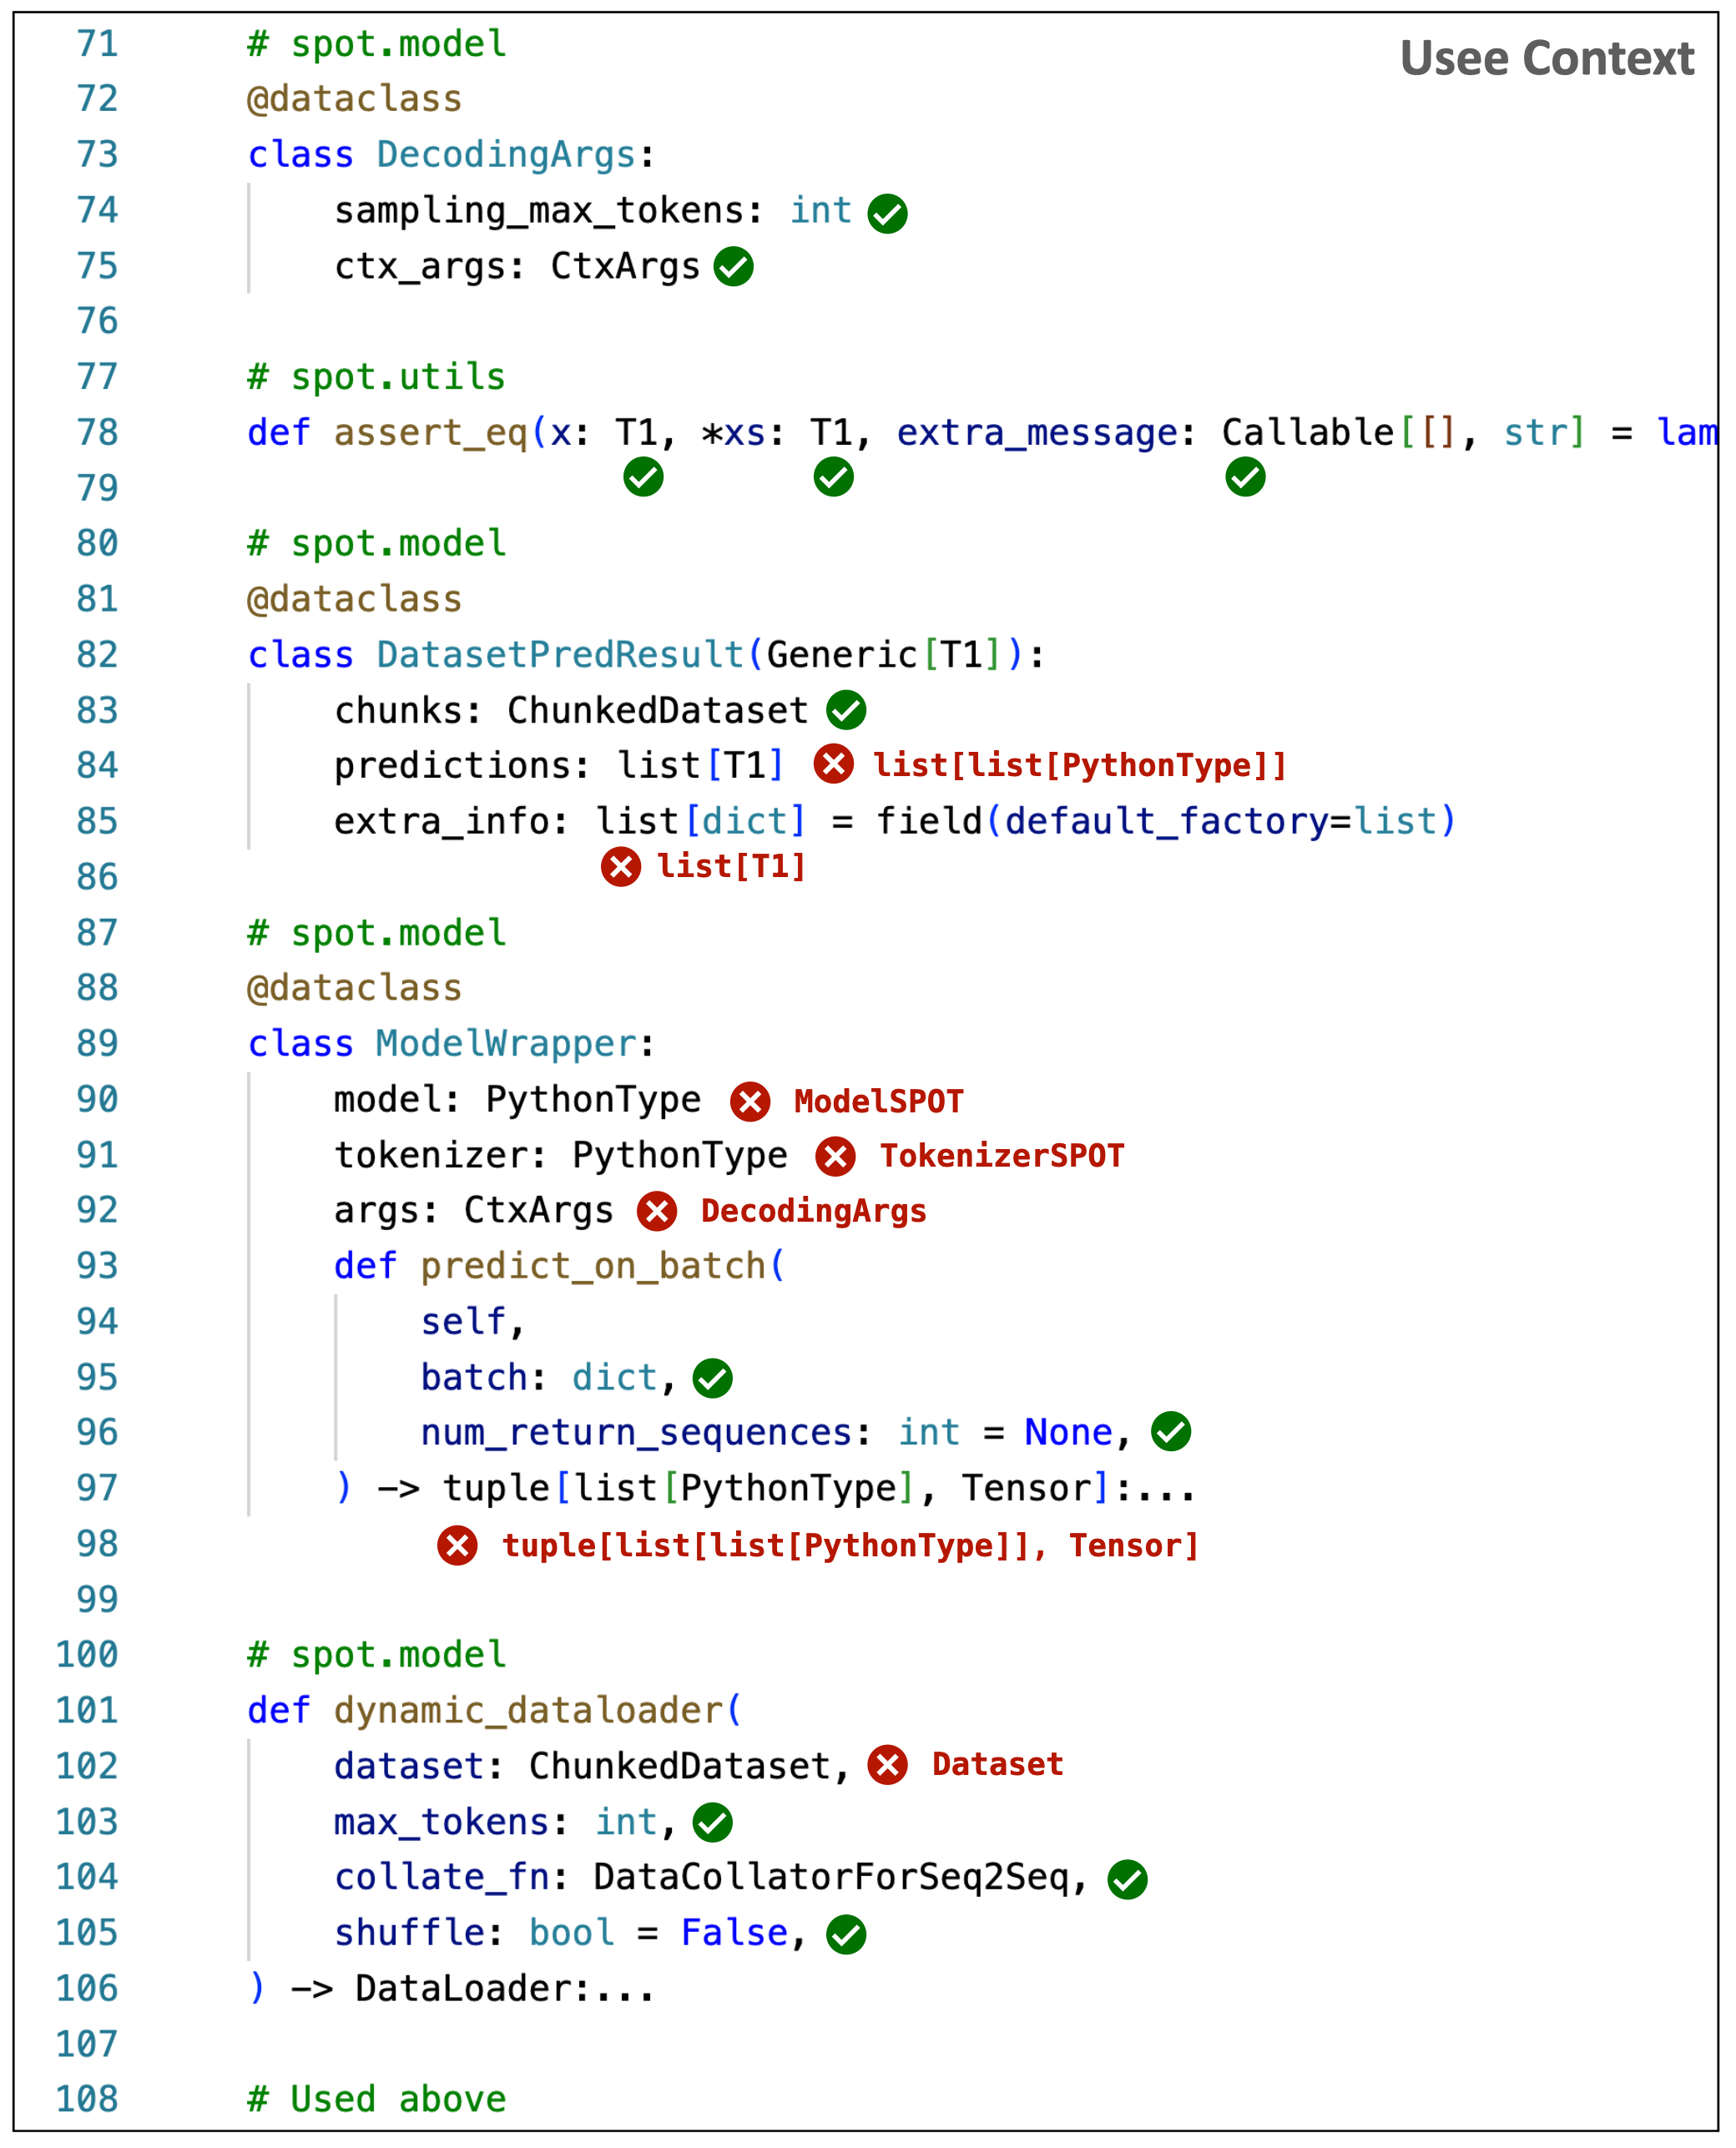Screen dimensions: 1736x2148
Task: Click red annotation 'DecodingArgs' on line 92
Action: (x=813, y=1211)
